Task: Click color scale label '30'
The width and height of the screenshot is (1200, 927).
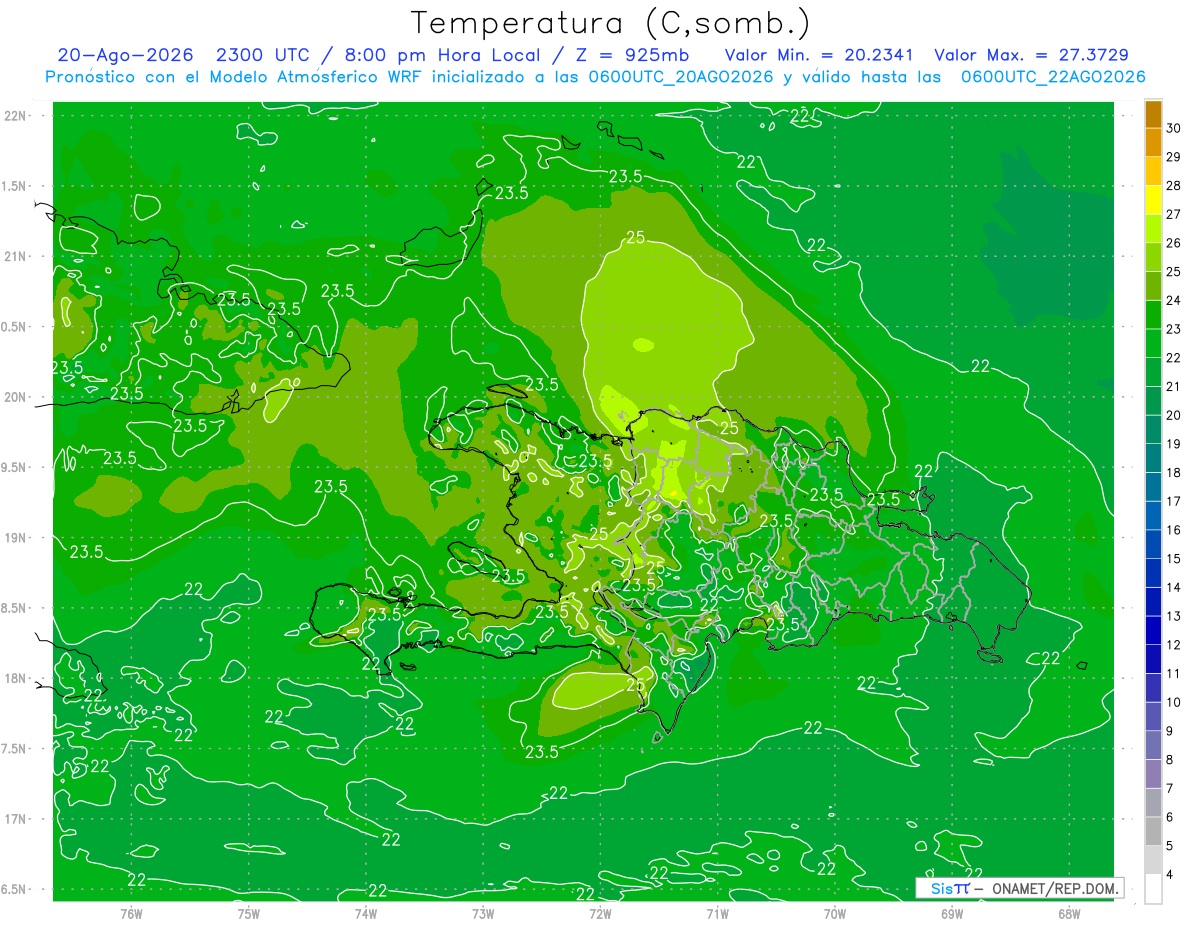Action: point(1174,128)
